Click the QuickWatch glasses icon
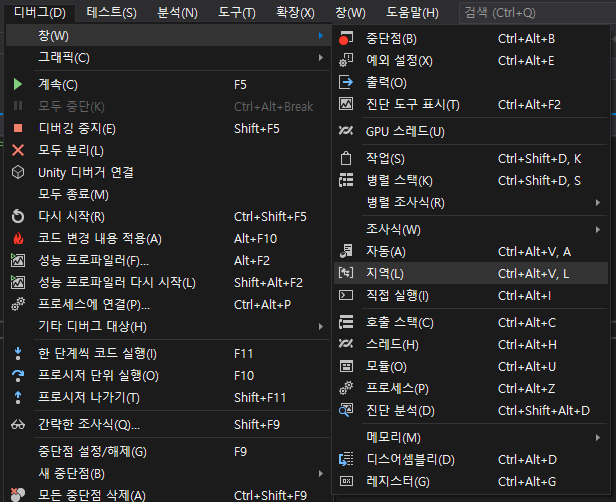Screen dimensions: 616x502 click(x=18, y=425)
